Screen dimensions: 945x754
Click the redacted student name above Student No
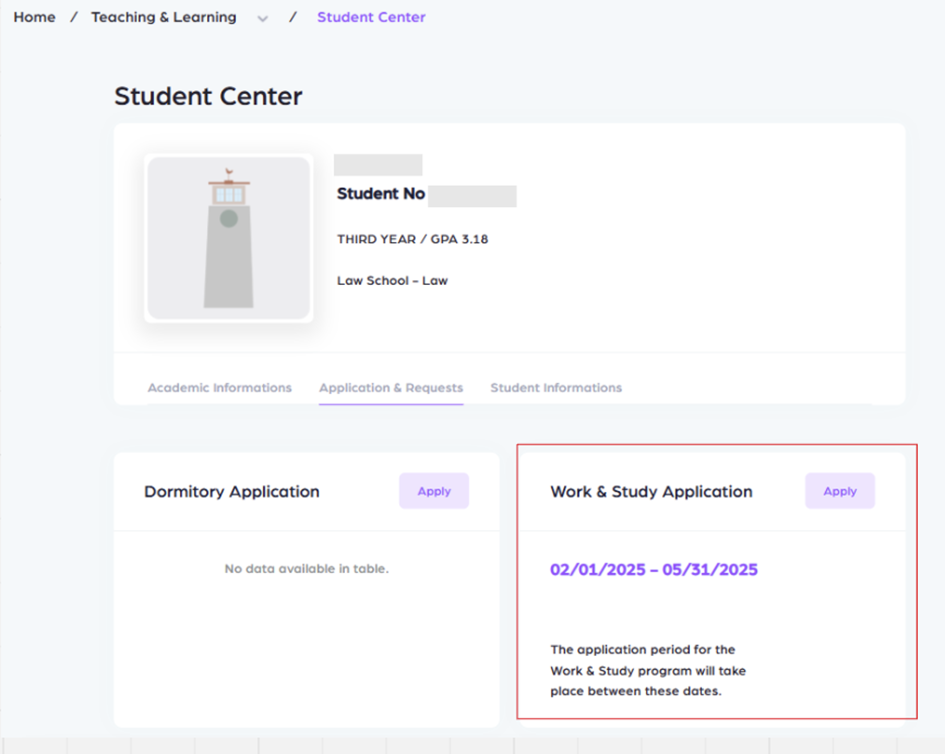click(x=378, y=165)
